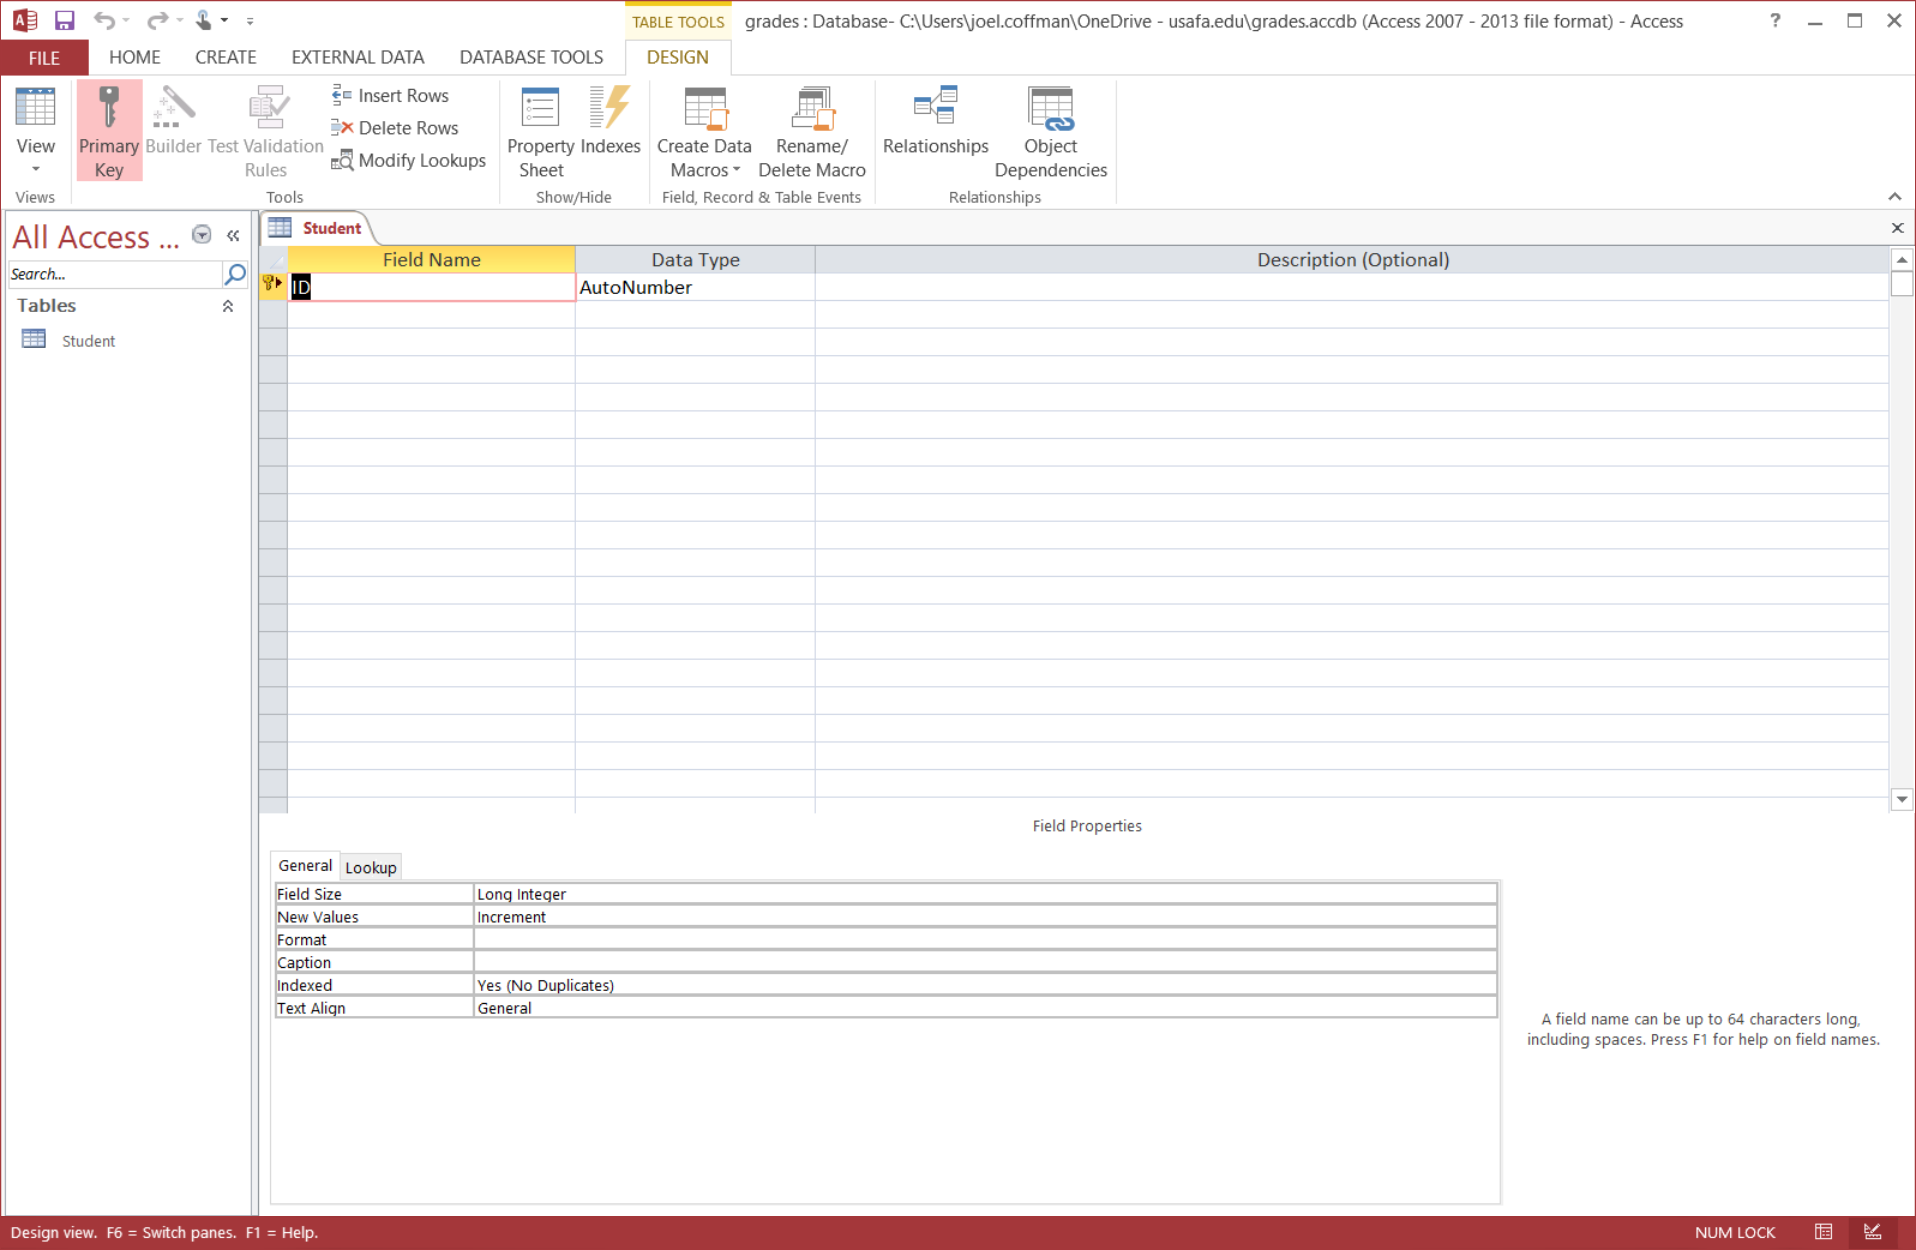Open the Relationships window
The height and width of the screenshot is (1250, 1916).
click(935, 121)
